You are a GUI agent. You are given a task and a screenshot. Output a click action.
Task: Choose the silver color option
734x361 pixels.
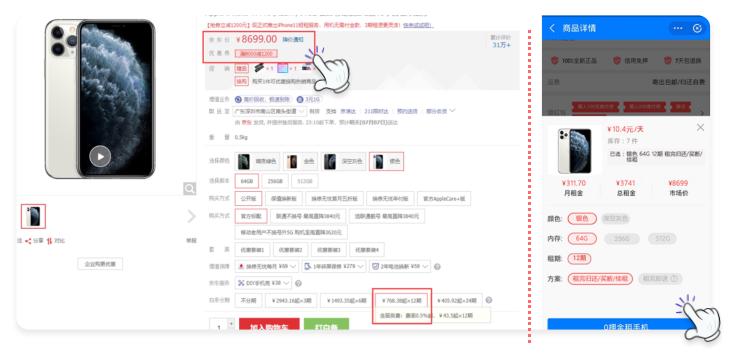pos(386,162)
